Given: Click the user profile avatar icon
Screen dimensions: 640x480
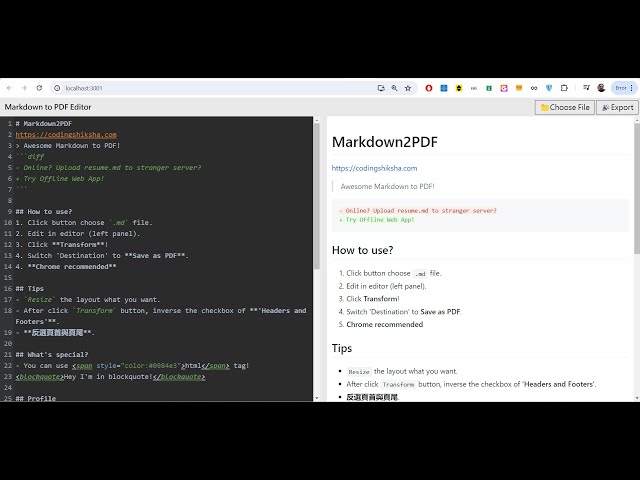Looking at the screenshot, I should [601, 88].
